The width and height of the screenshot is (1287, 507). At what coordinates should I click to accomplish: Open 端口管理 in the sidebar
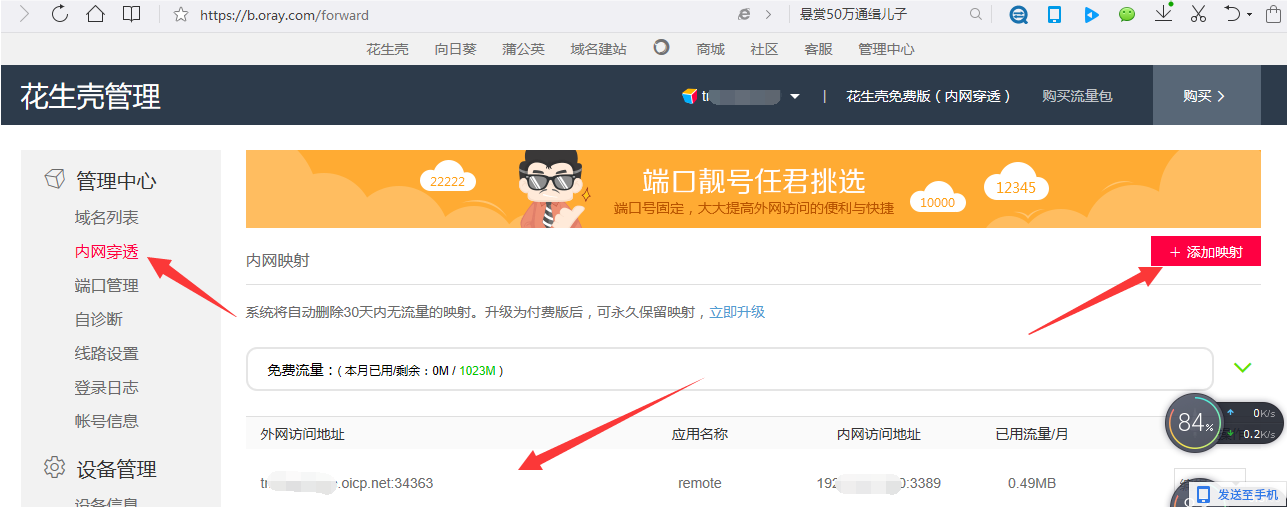tap(107, 286)
